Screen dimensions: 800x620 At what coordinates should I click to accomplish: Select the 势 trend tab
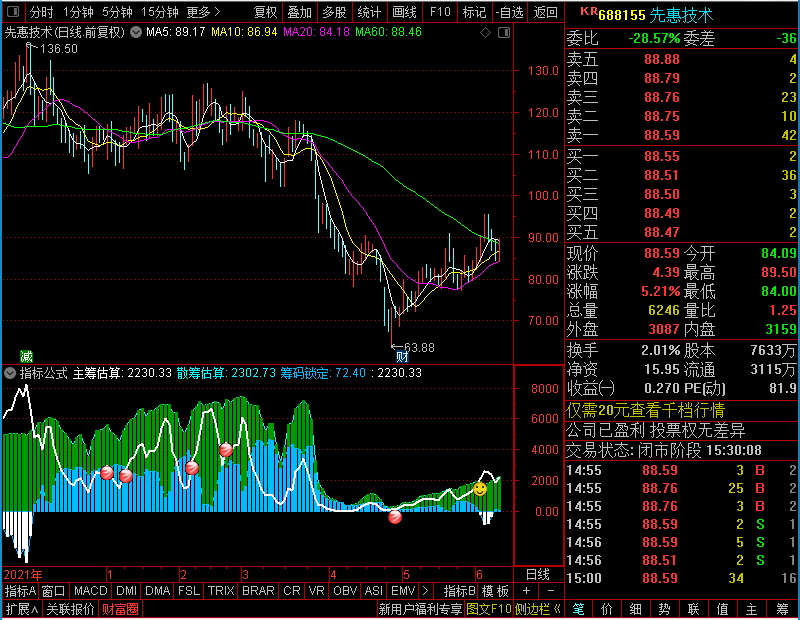point(664,609)
